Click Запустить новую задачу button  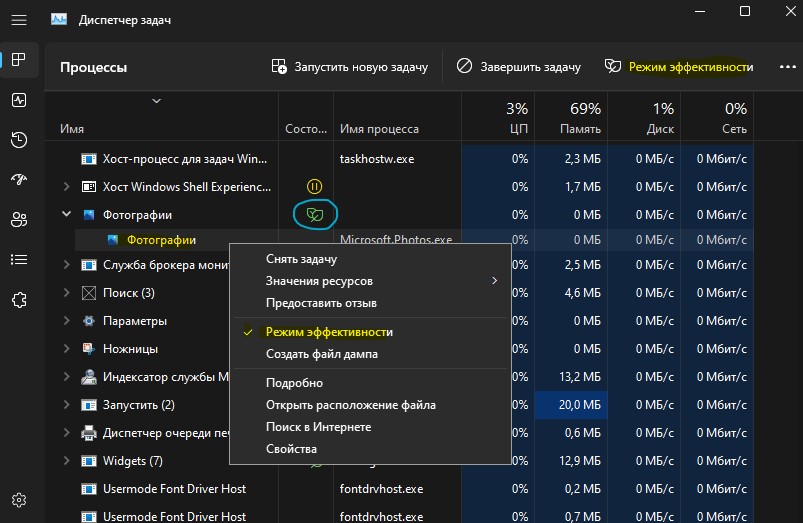point(350,67)
